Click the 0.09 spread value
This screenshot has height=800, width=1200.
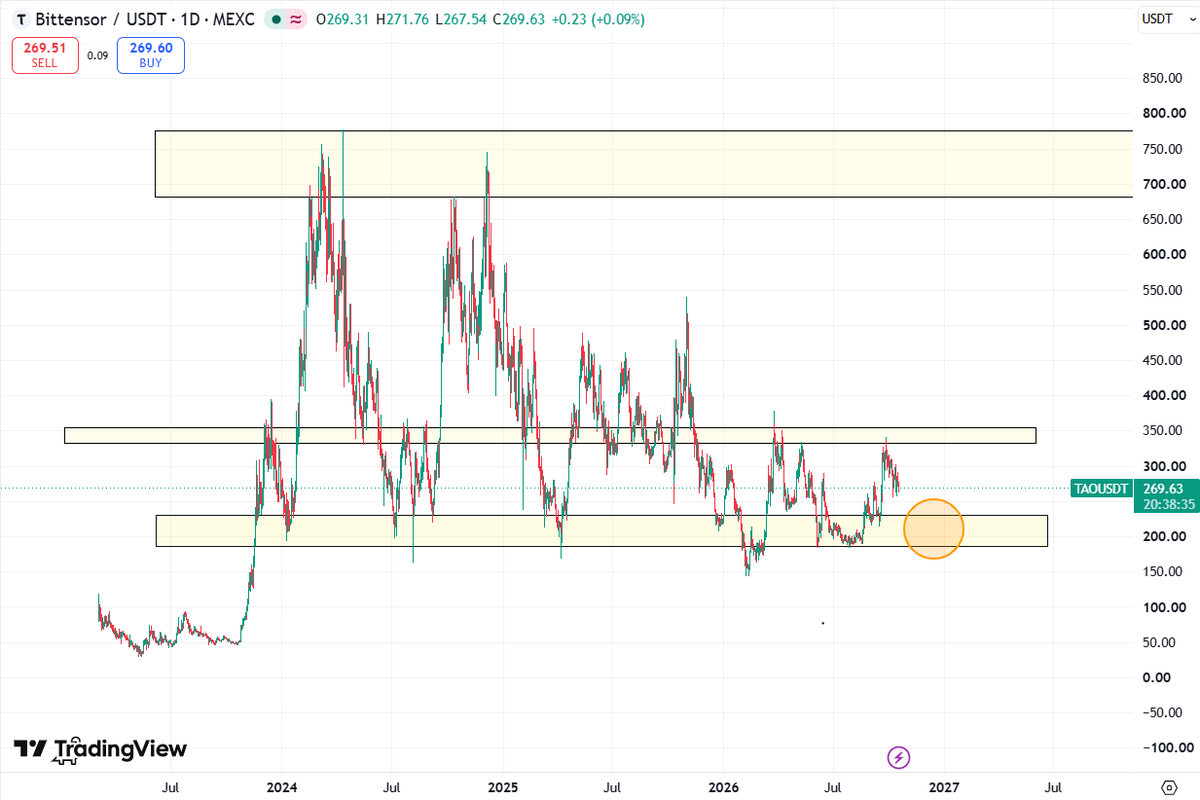(x=98, y=56)
